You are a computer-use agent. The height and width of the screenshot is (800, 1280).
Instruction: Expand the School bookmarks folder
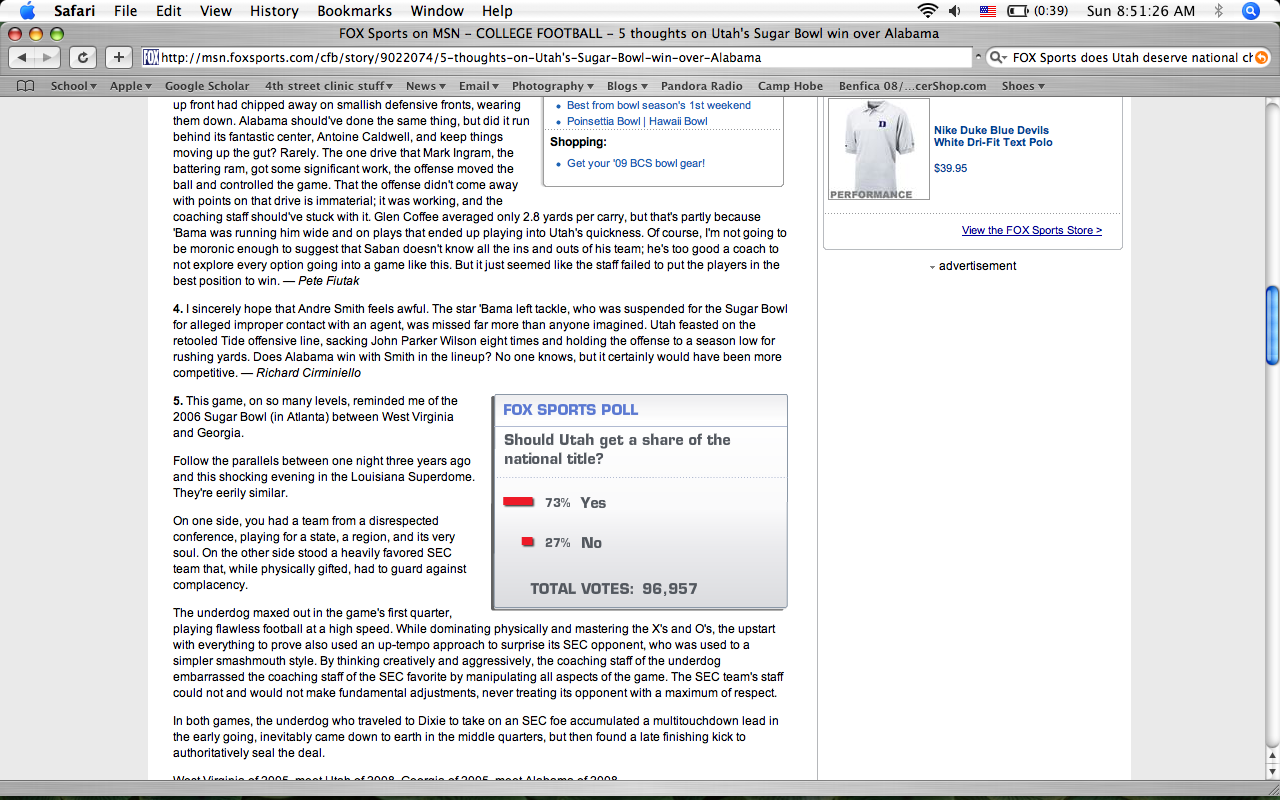(x=73, y=86)
